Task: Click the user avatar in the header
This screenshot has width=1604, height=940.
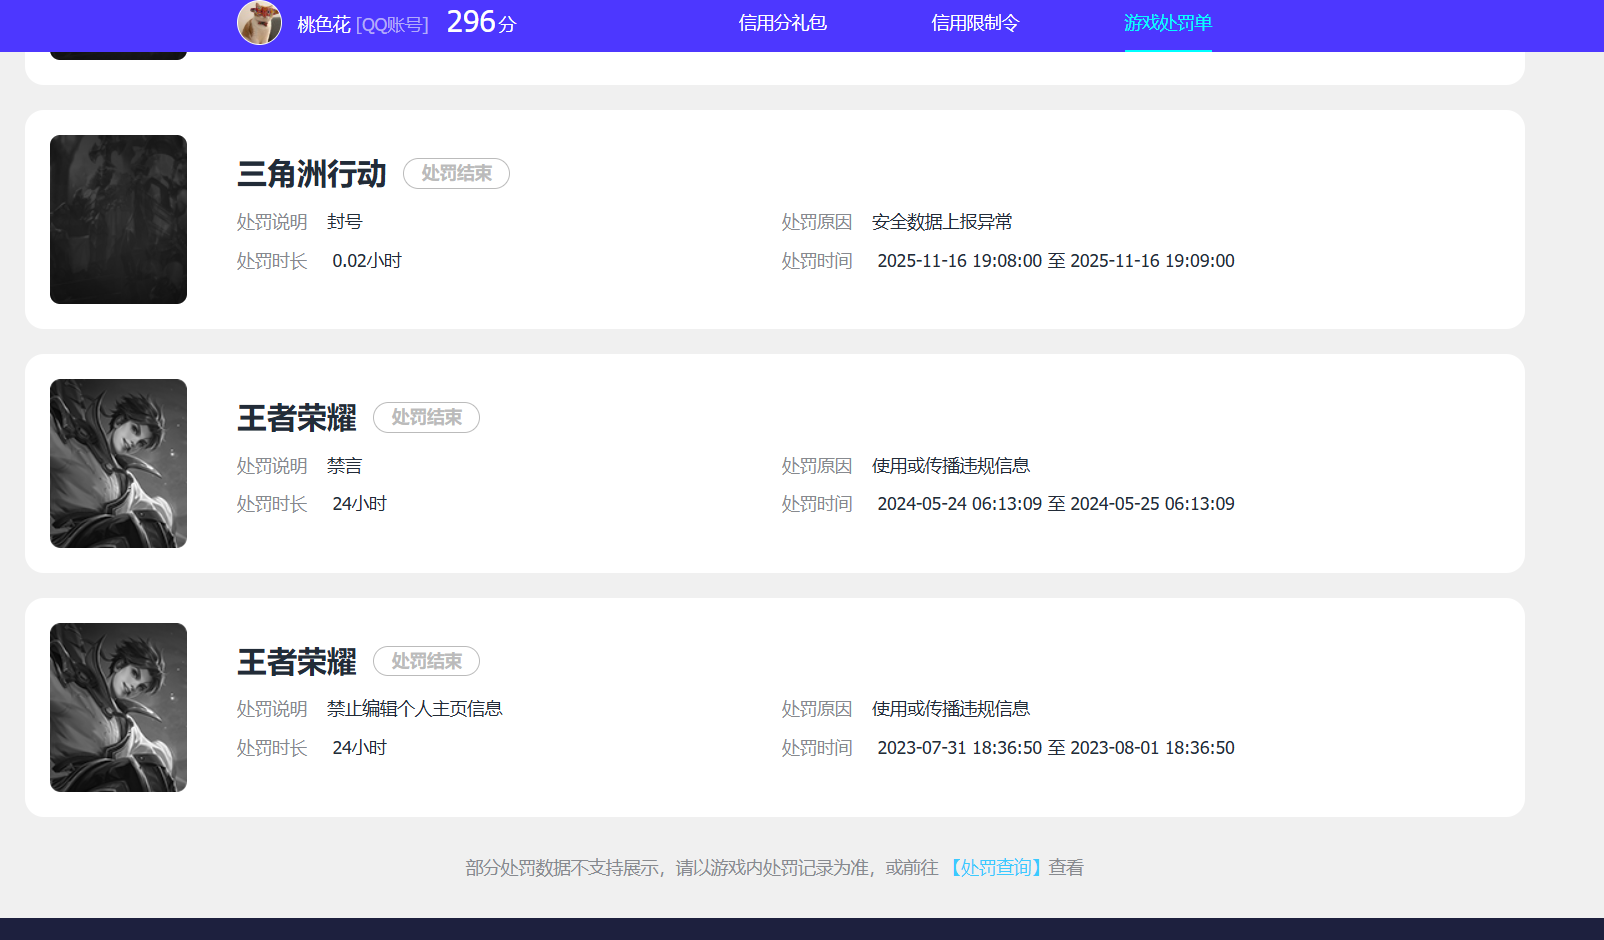Action: pyautogui.click(x=259, y=22)
